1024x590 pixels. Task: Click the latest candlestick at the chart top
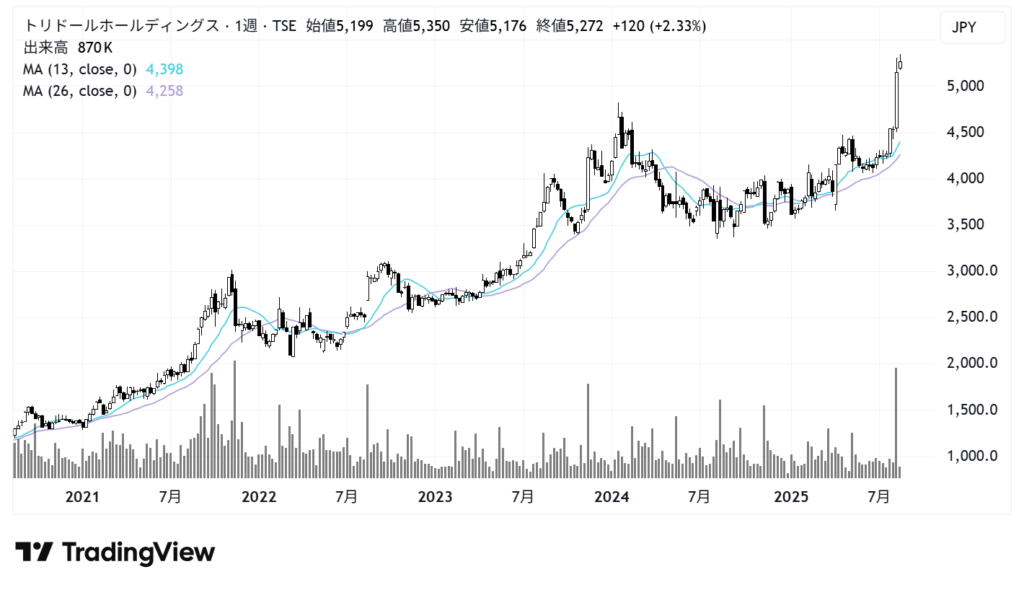(x=901, y=63)
